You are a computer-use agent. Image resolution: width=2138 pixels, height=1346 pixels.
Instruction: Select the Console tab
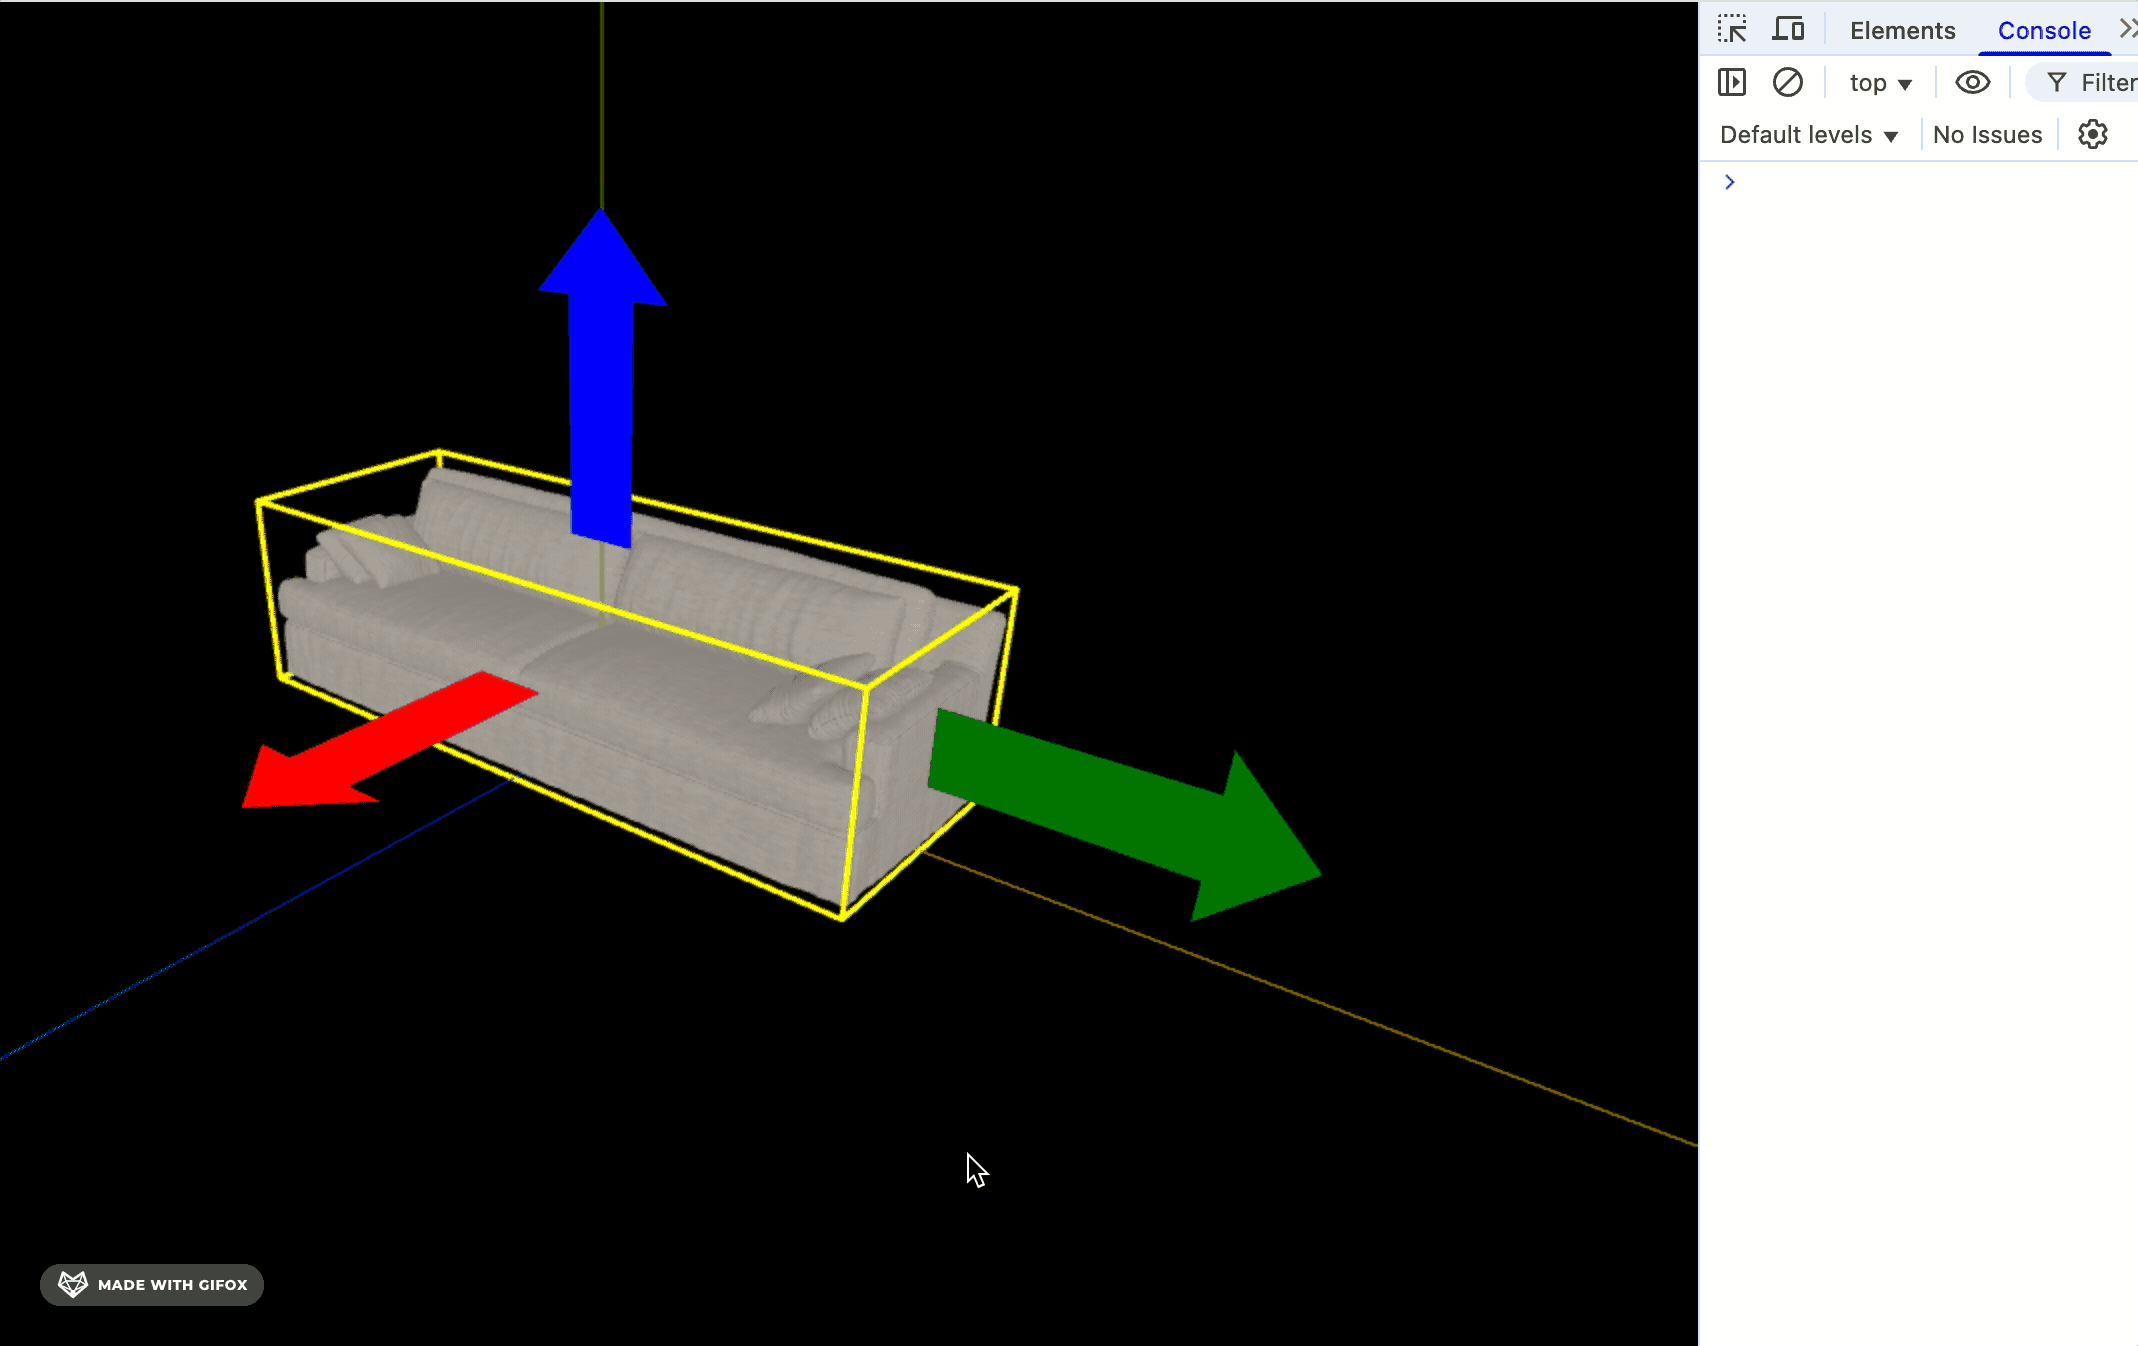coord(2044,31)
